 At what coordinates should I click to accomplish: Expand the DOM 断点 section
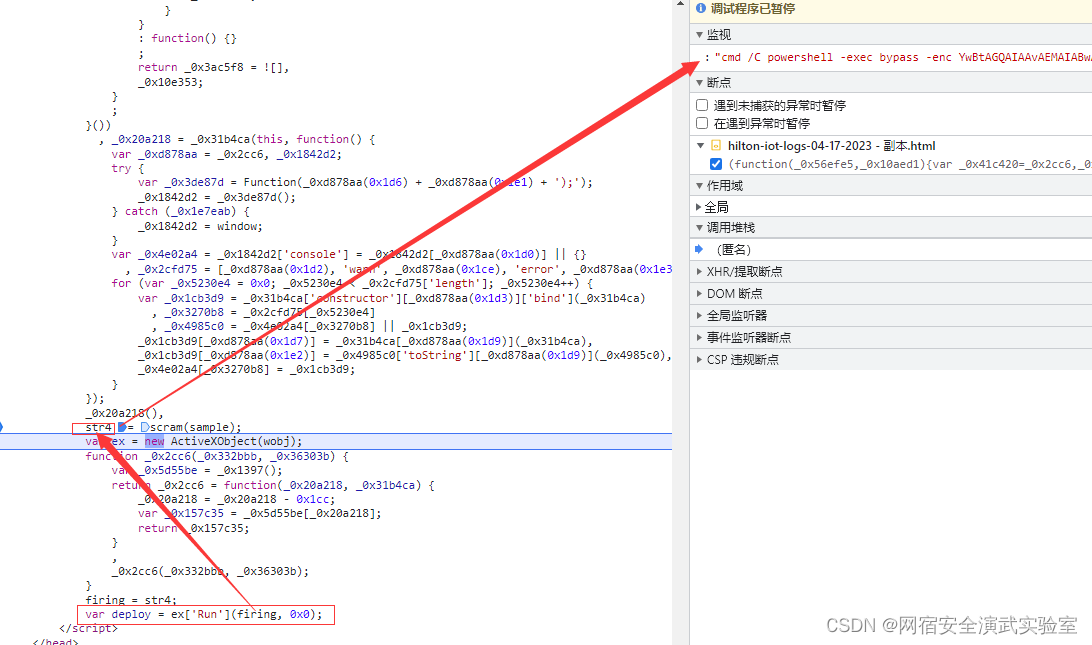pyautogui.click(x=699, y=294)
